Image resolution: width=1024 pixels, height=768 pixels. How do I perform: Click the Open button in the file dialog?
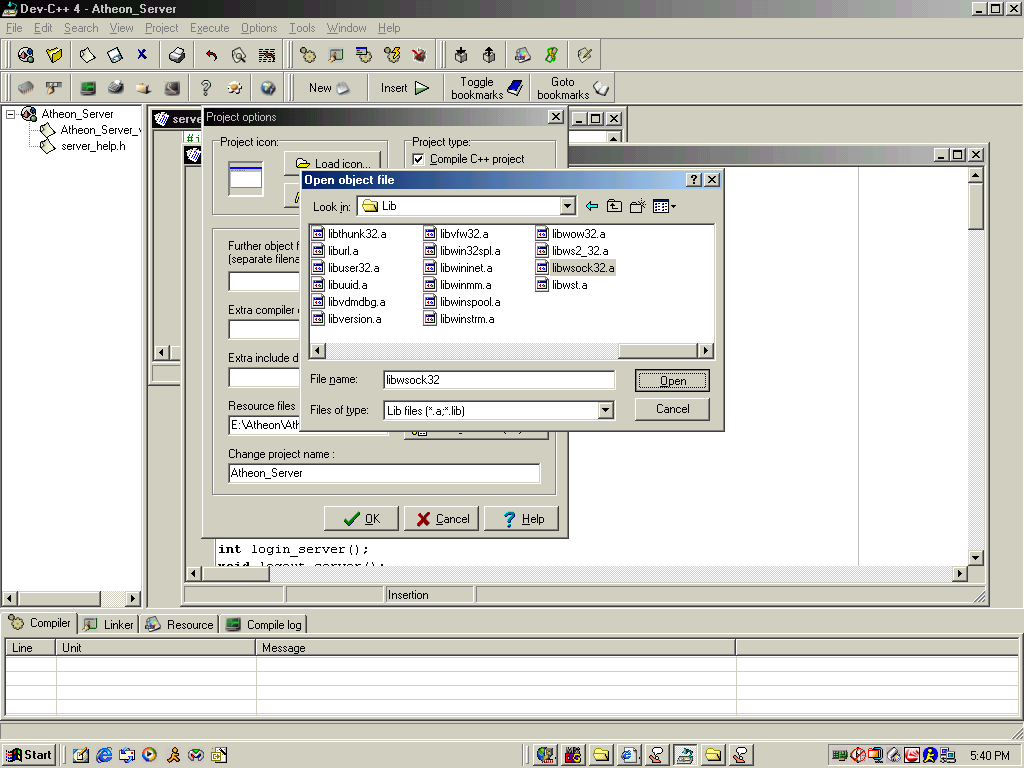tap(672, 381)
